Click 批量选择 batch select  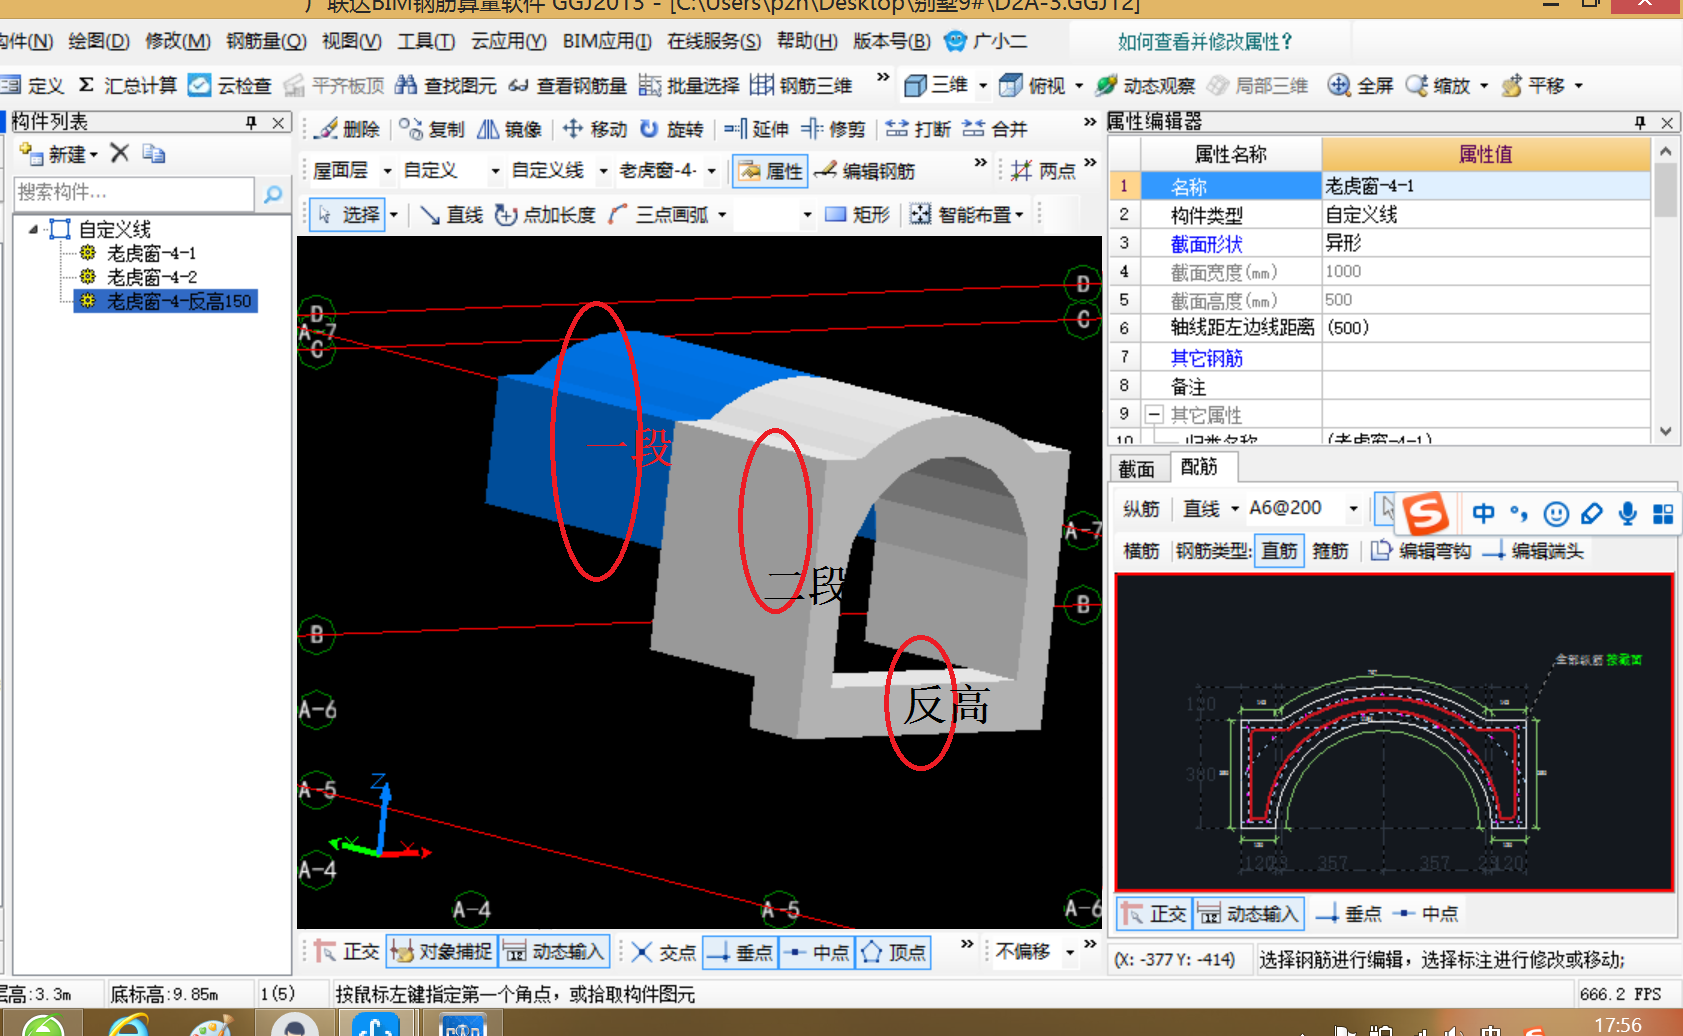click(689, 86)
